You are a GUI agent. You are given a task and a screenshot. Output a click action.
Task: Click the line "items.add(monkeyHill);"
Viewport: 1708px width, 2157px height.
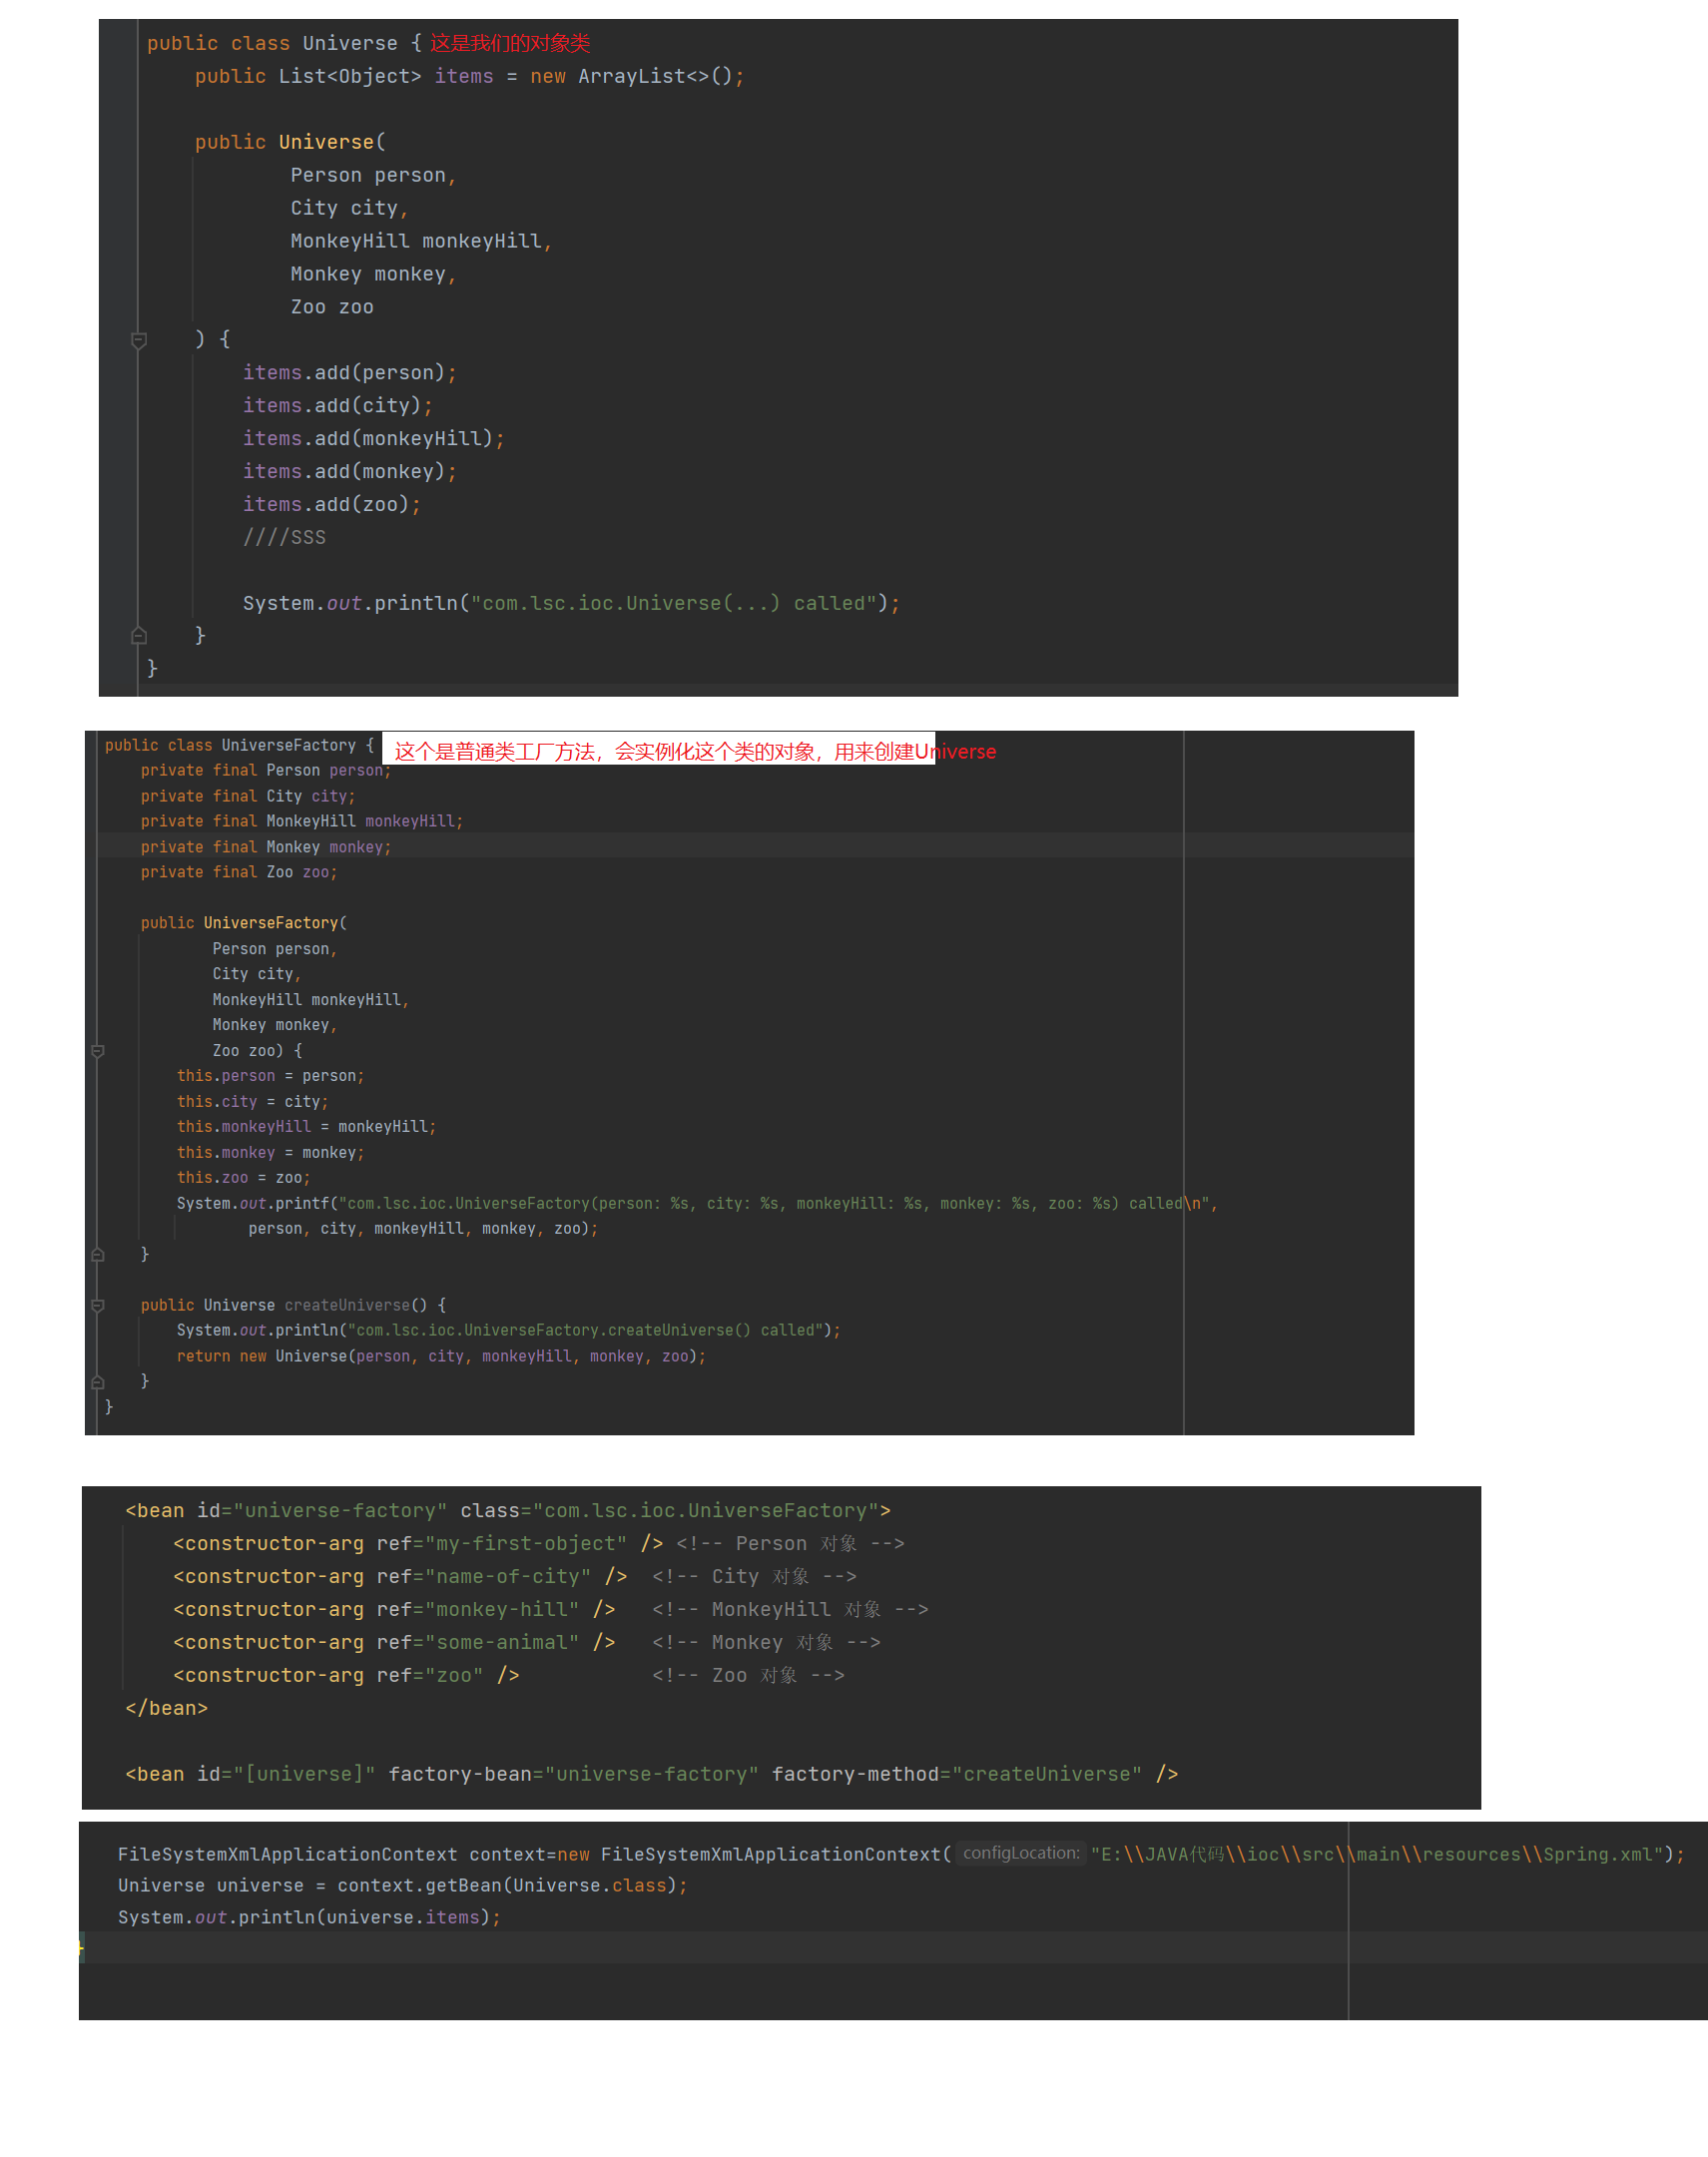click(x=374, y=439)
